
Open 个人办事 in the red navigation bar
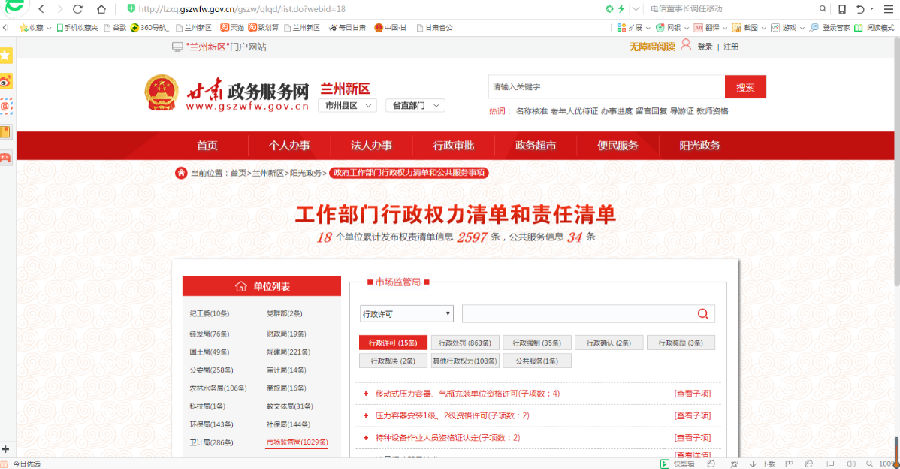pyautogui.click(x=289, y=145)
